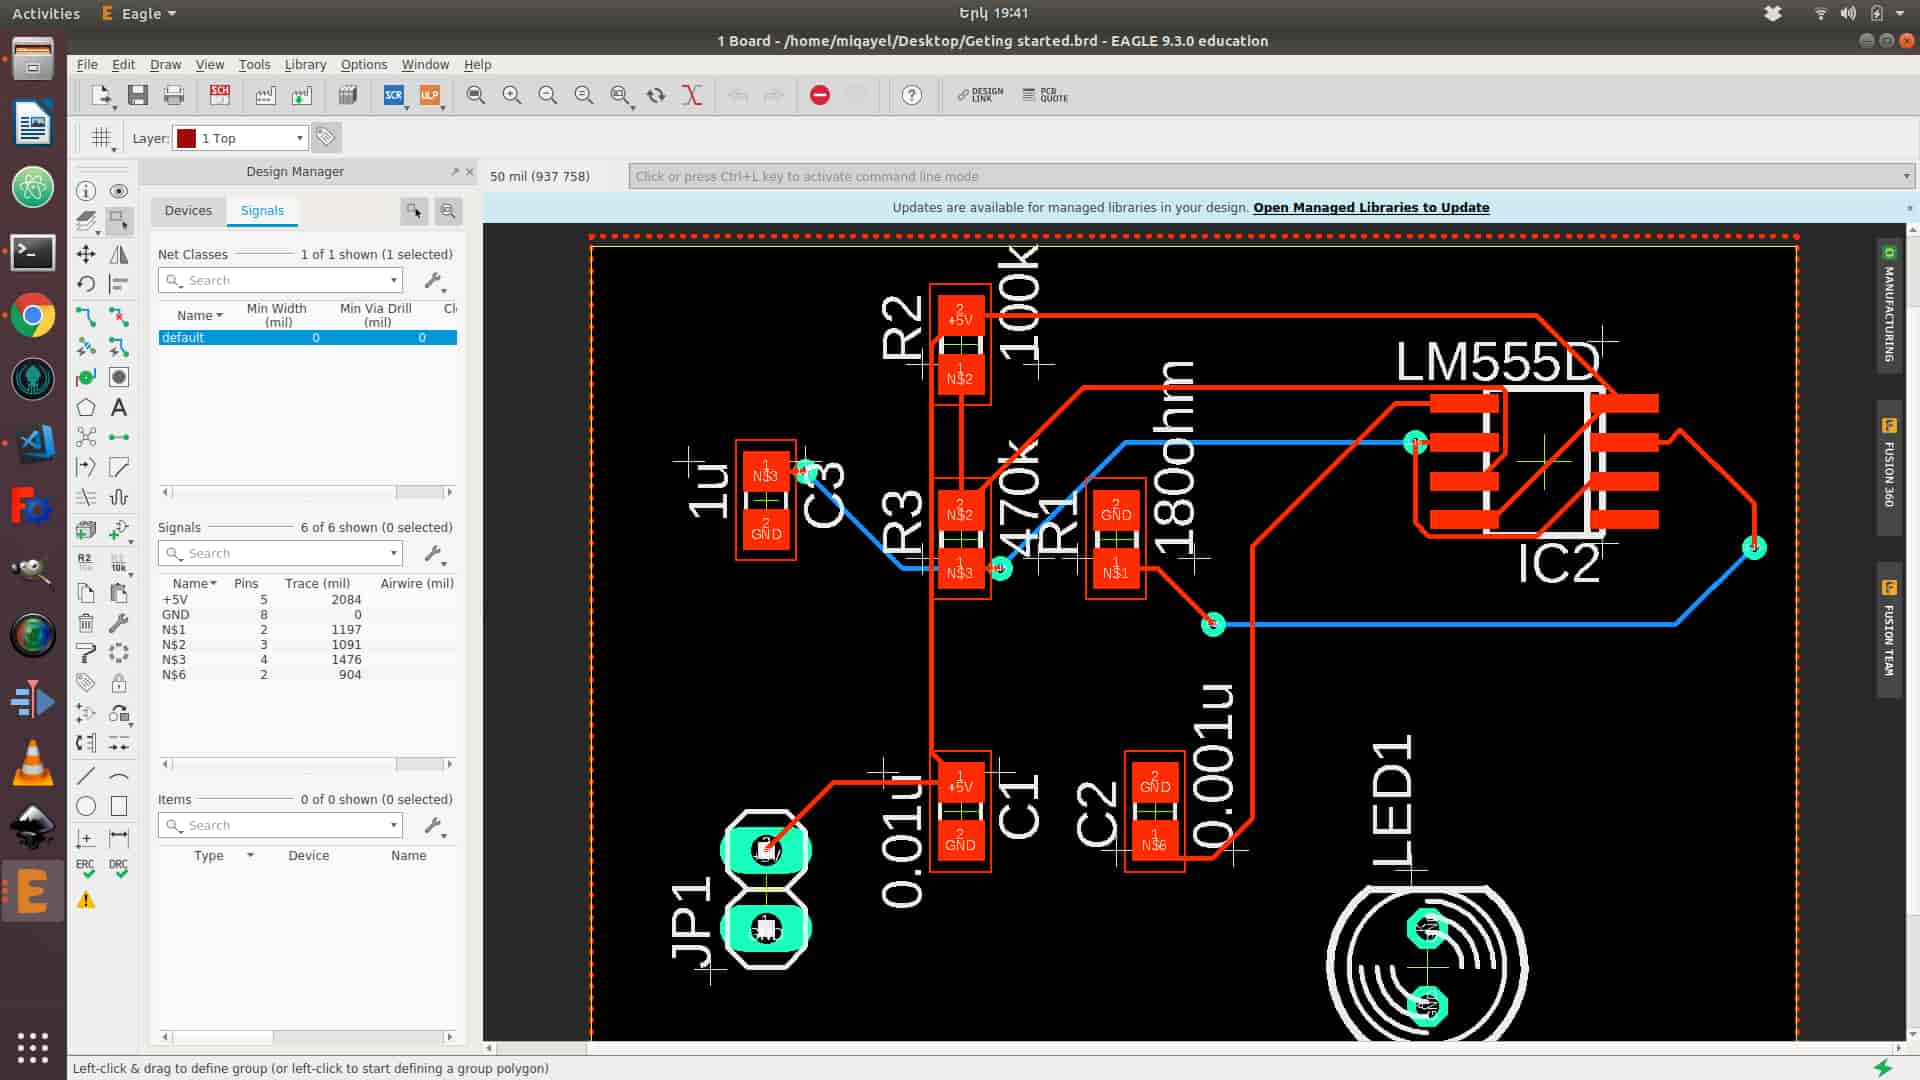Image resolution: width=1920 pixels, height=1080 pixels.
Task: Open the Tools menu
Action: [254, 64]
